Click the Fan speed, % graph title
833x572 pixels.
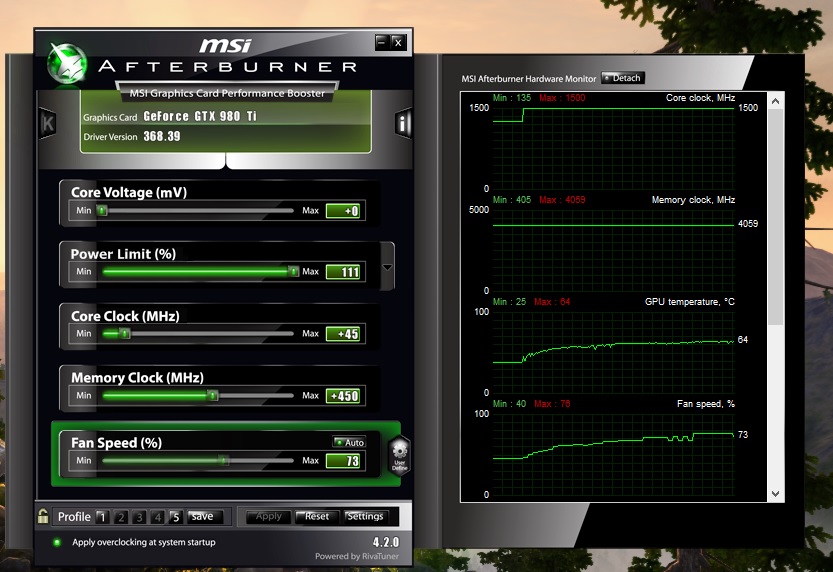(x=706, y=404)
